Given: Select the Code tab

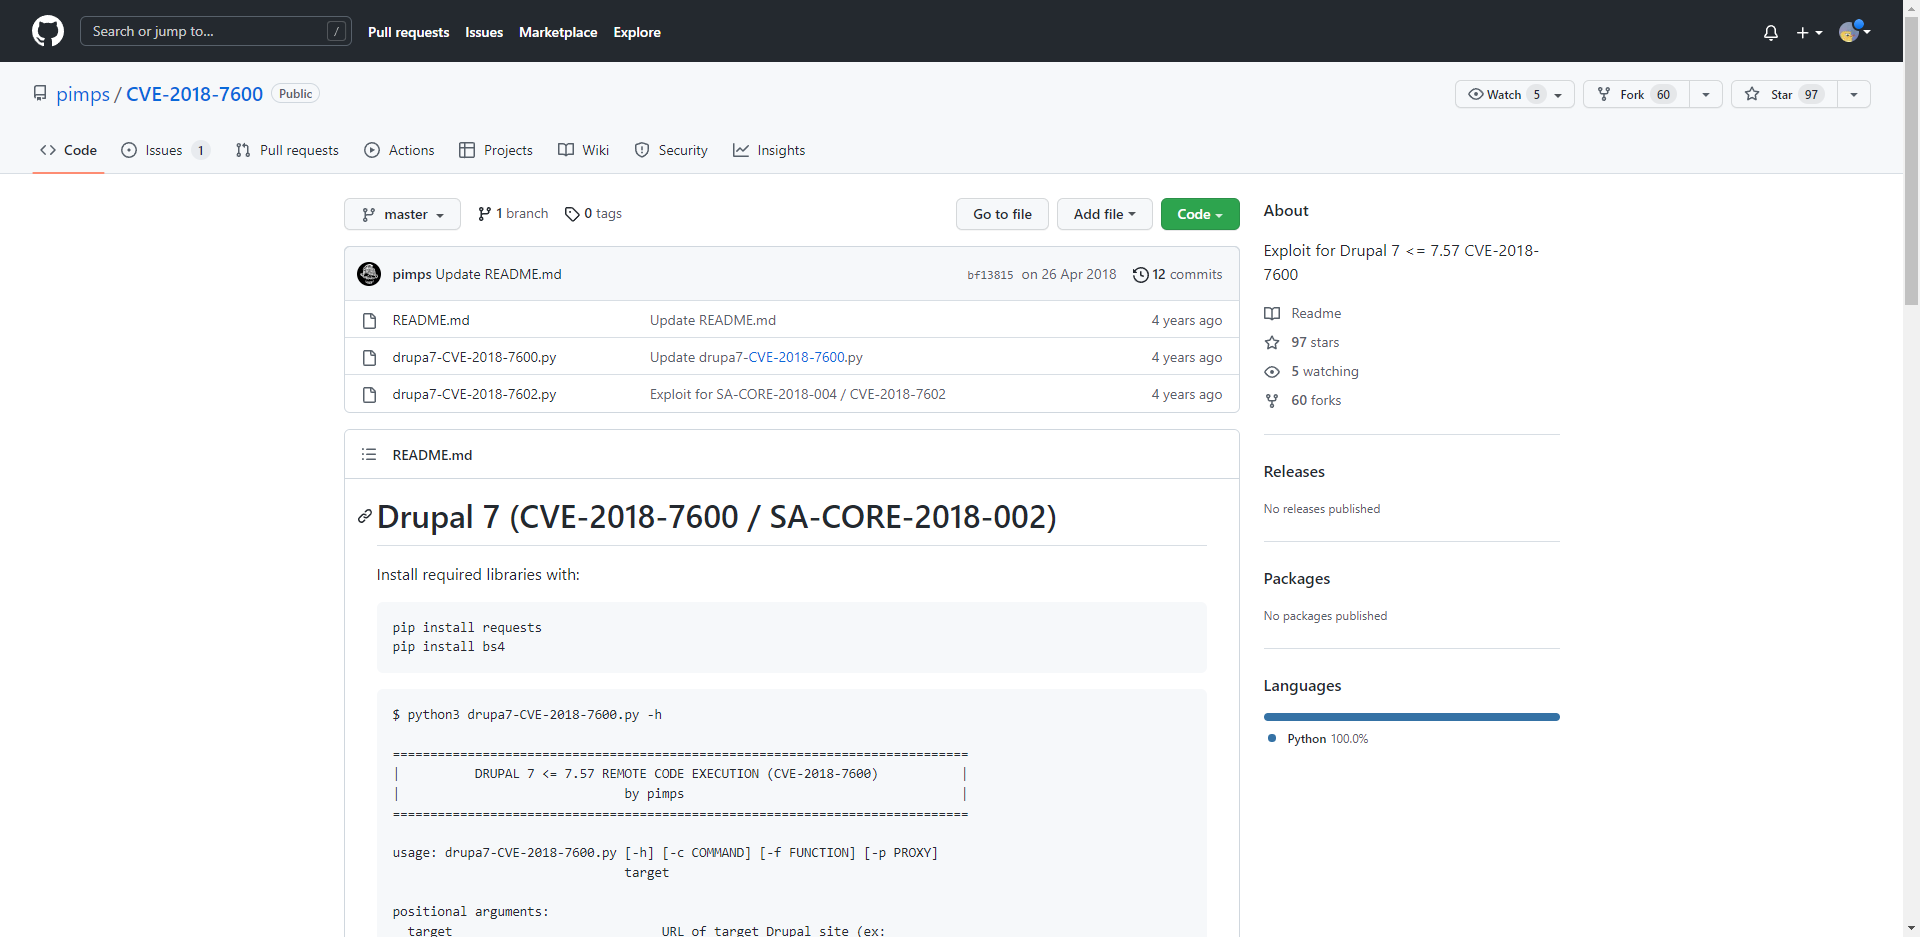Looking at the screenshot, I should pyautogui.click(x=68, y=150).
